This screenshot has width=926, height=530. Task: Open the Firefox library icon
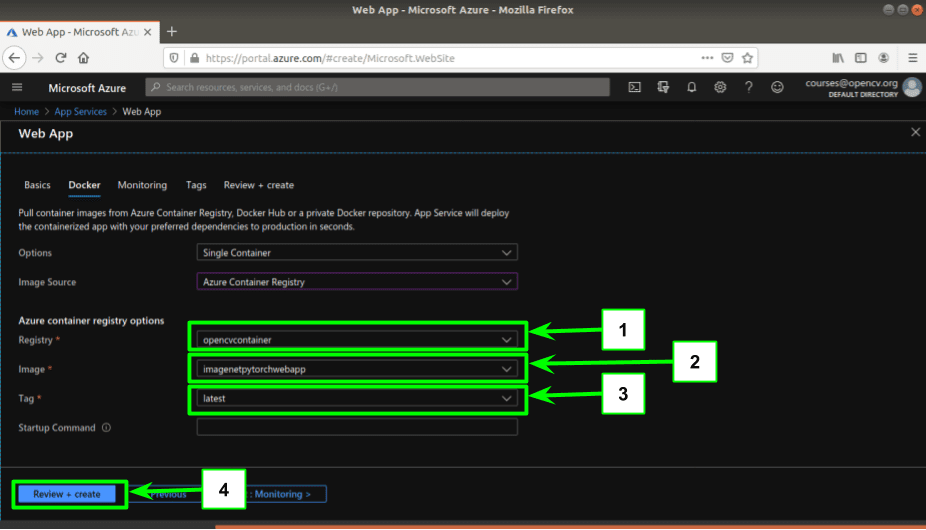pos(838,58)
